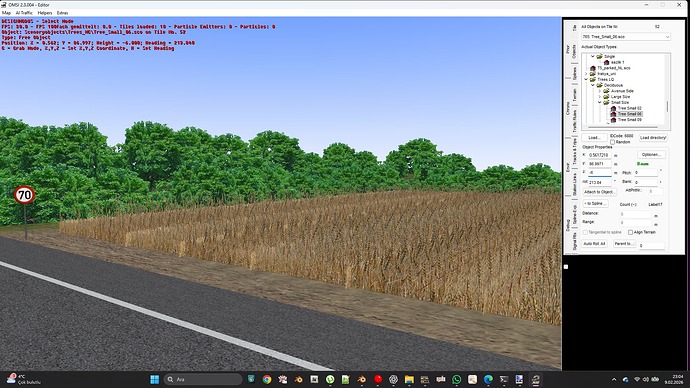This screenshot has height=388, width=690.
Task: Open Microsoft Edge from the taskbar
Action: (488, 379)
